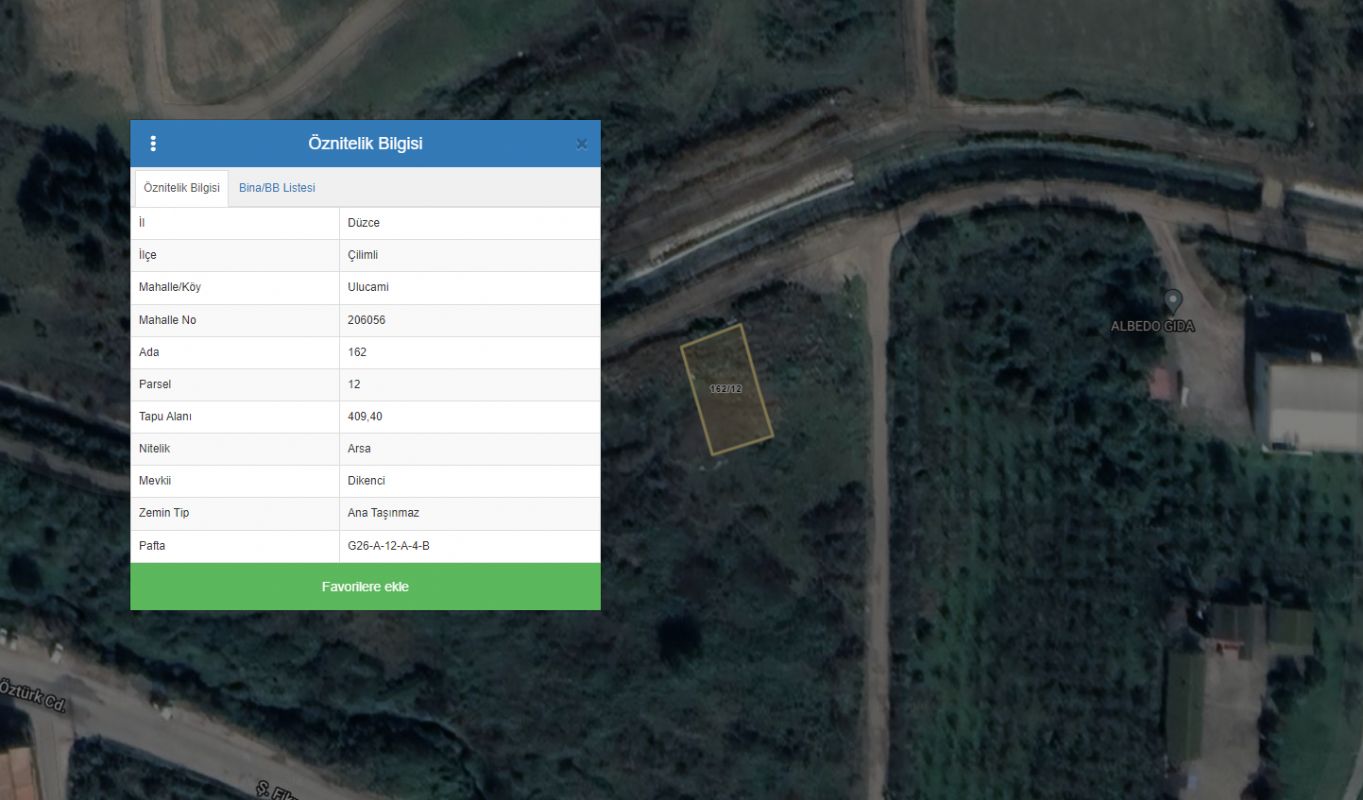Viewport: 1363px width, 800px height.
Task: Click the ALBEDO GIDA text label
Action: pyautogui.click(x=1152, y=326)
